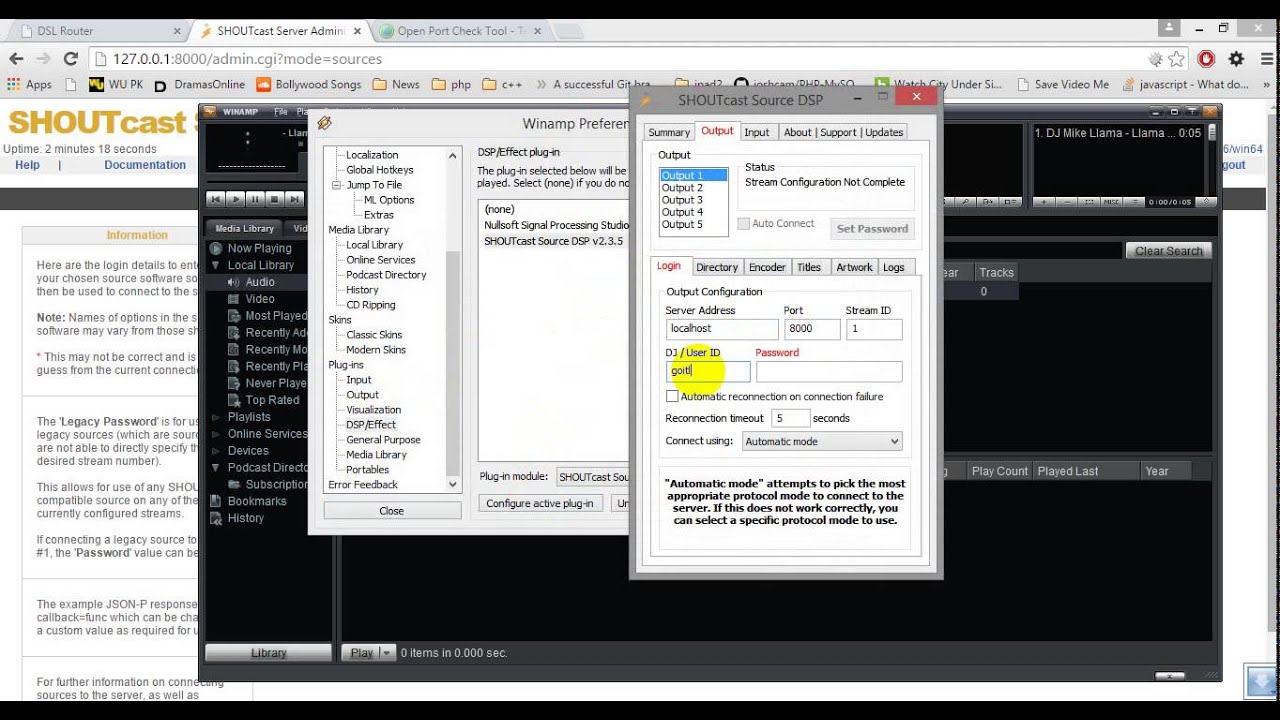The height and width of the screenshot is (720, 1280).
Task: Expand Playlists in Winamp library
Action: pos(215,417)
